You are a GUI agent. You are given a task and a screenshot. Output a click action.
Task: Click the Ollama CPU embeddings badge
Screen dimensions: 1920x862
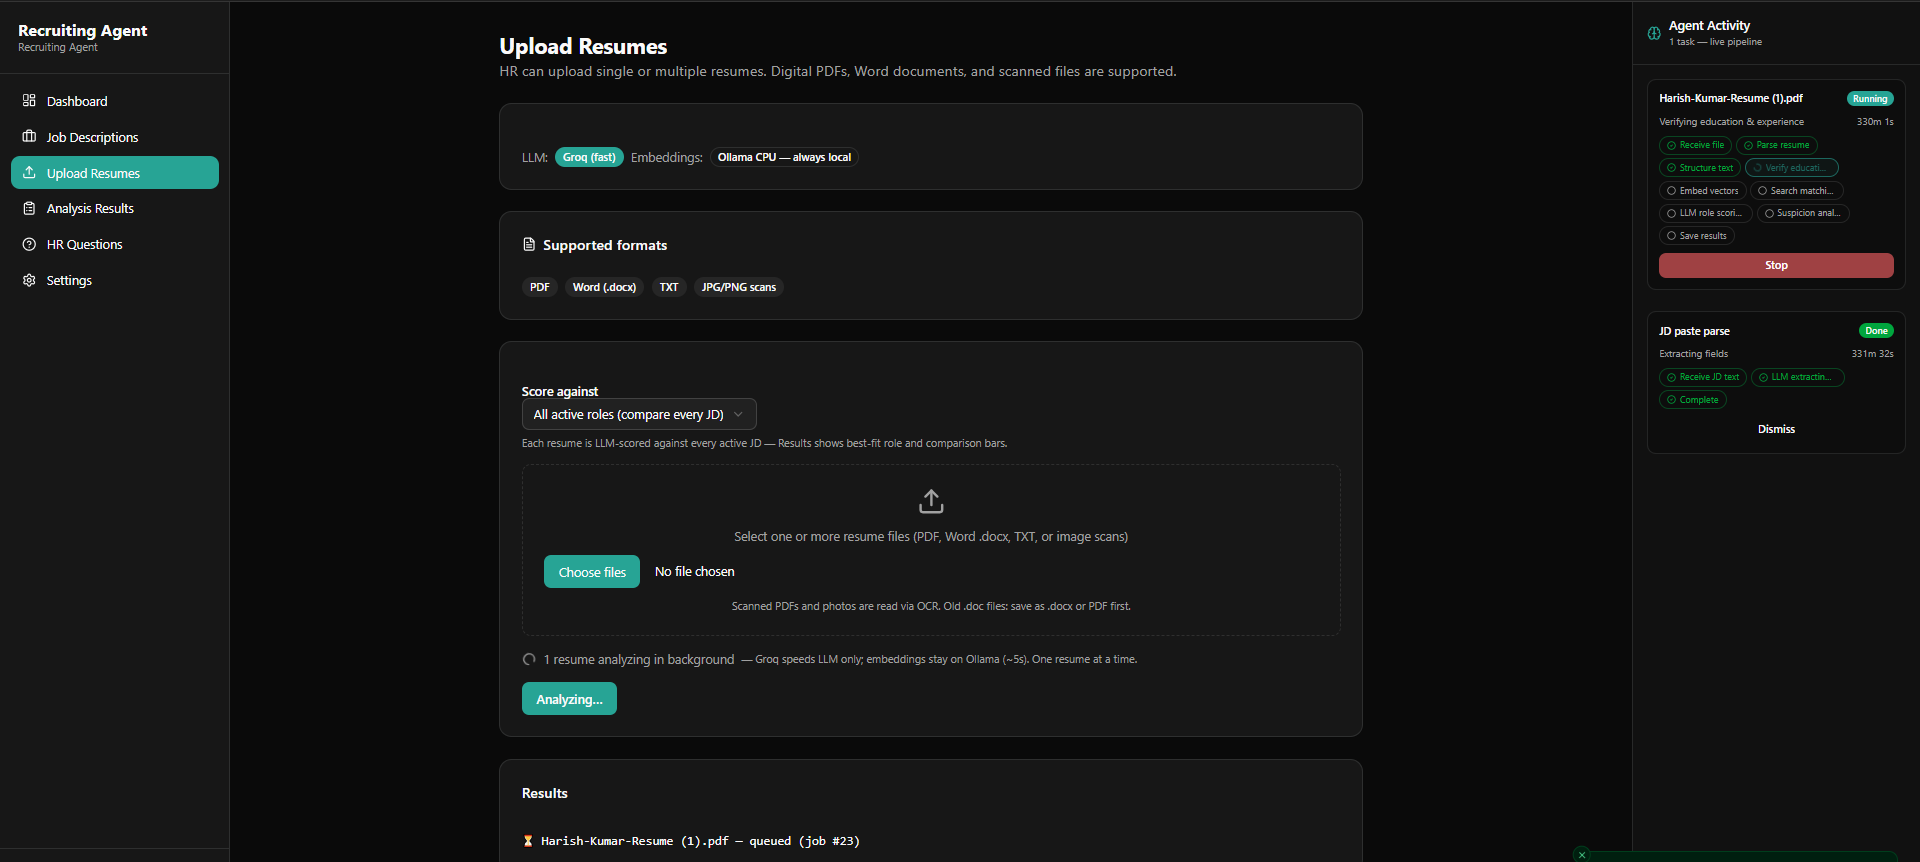[x=784, y=157]
